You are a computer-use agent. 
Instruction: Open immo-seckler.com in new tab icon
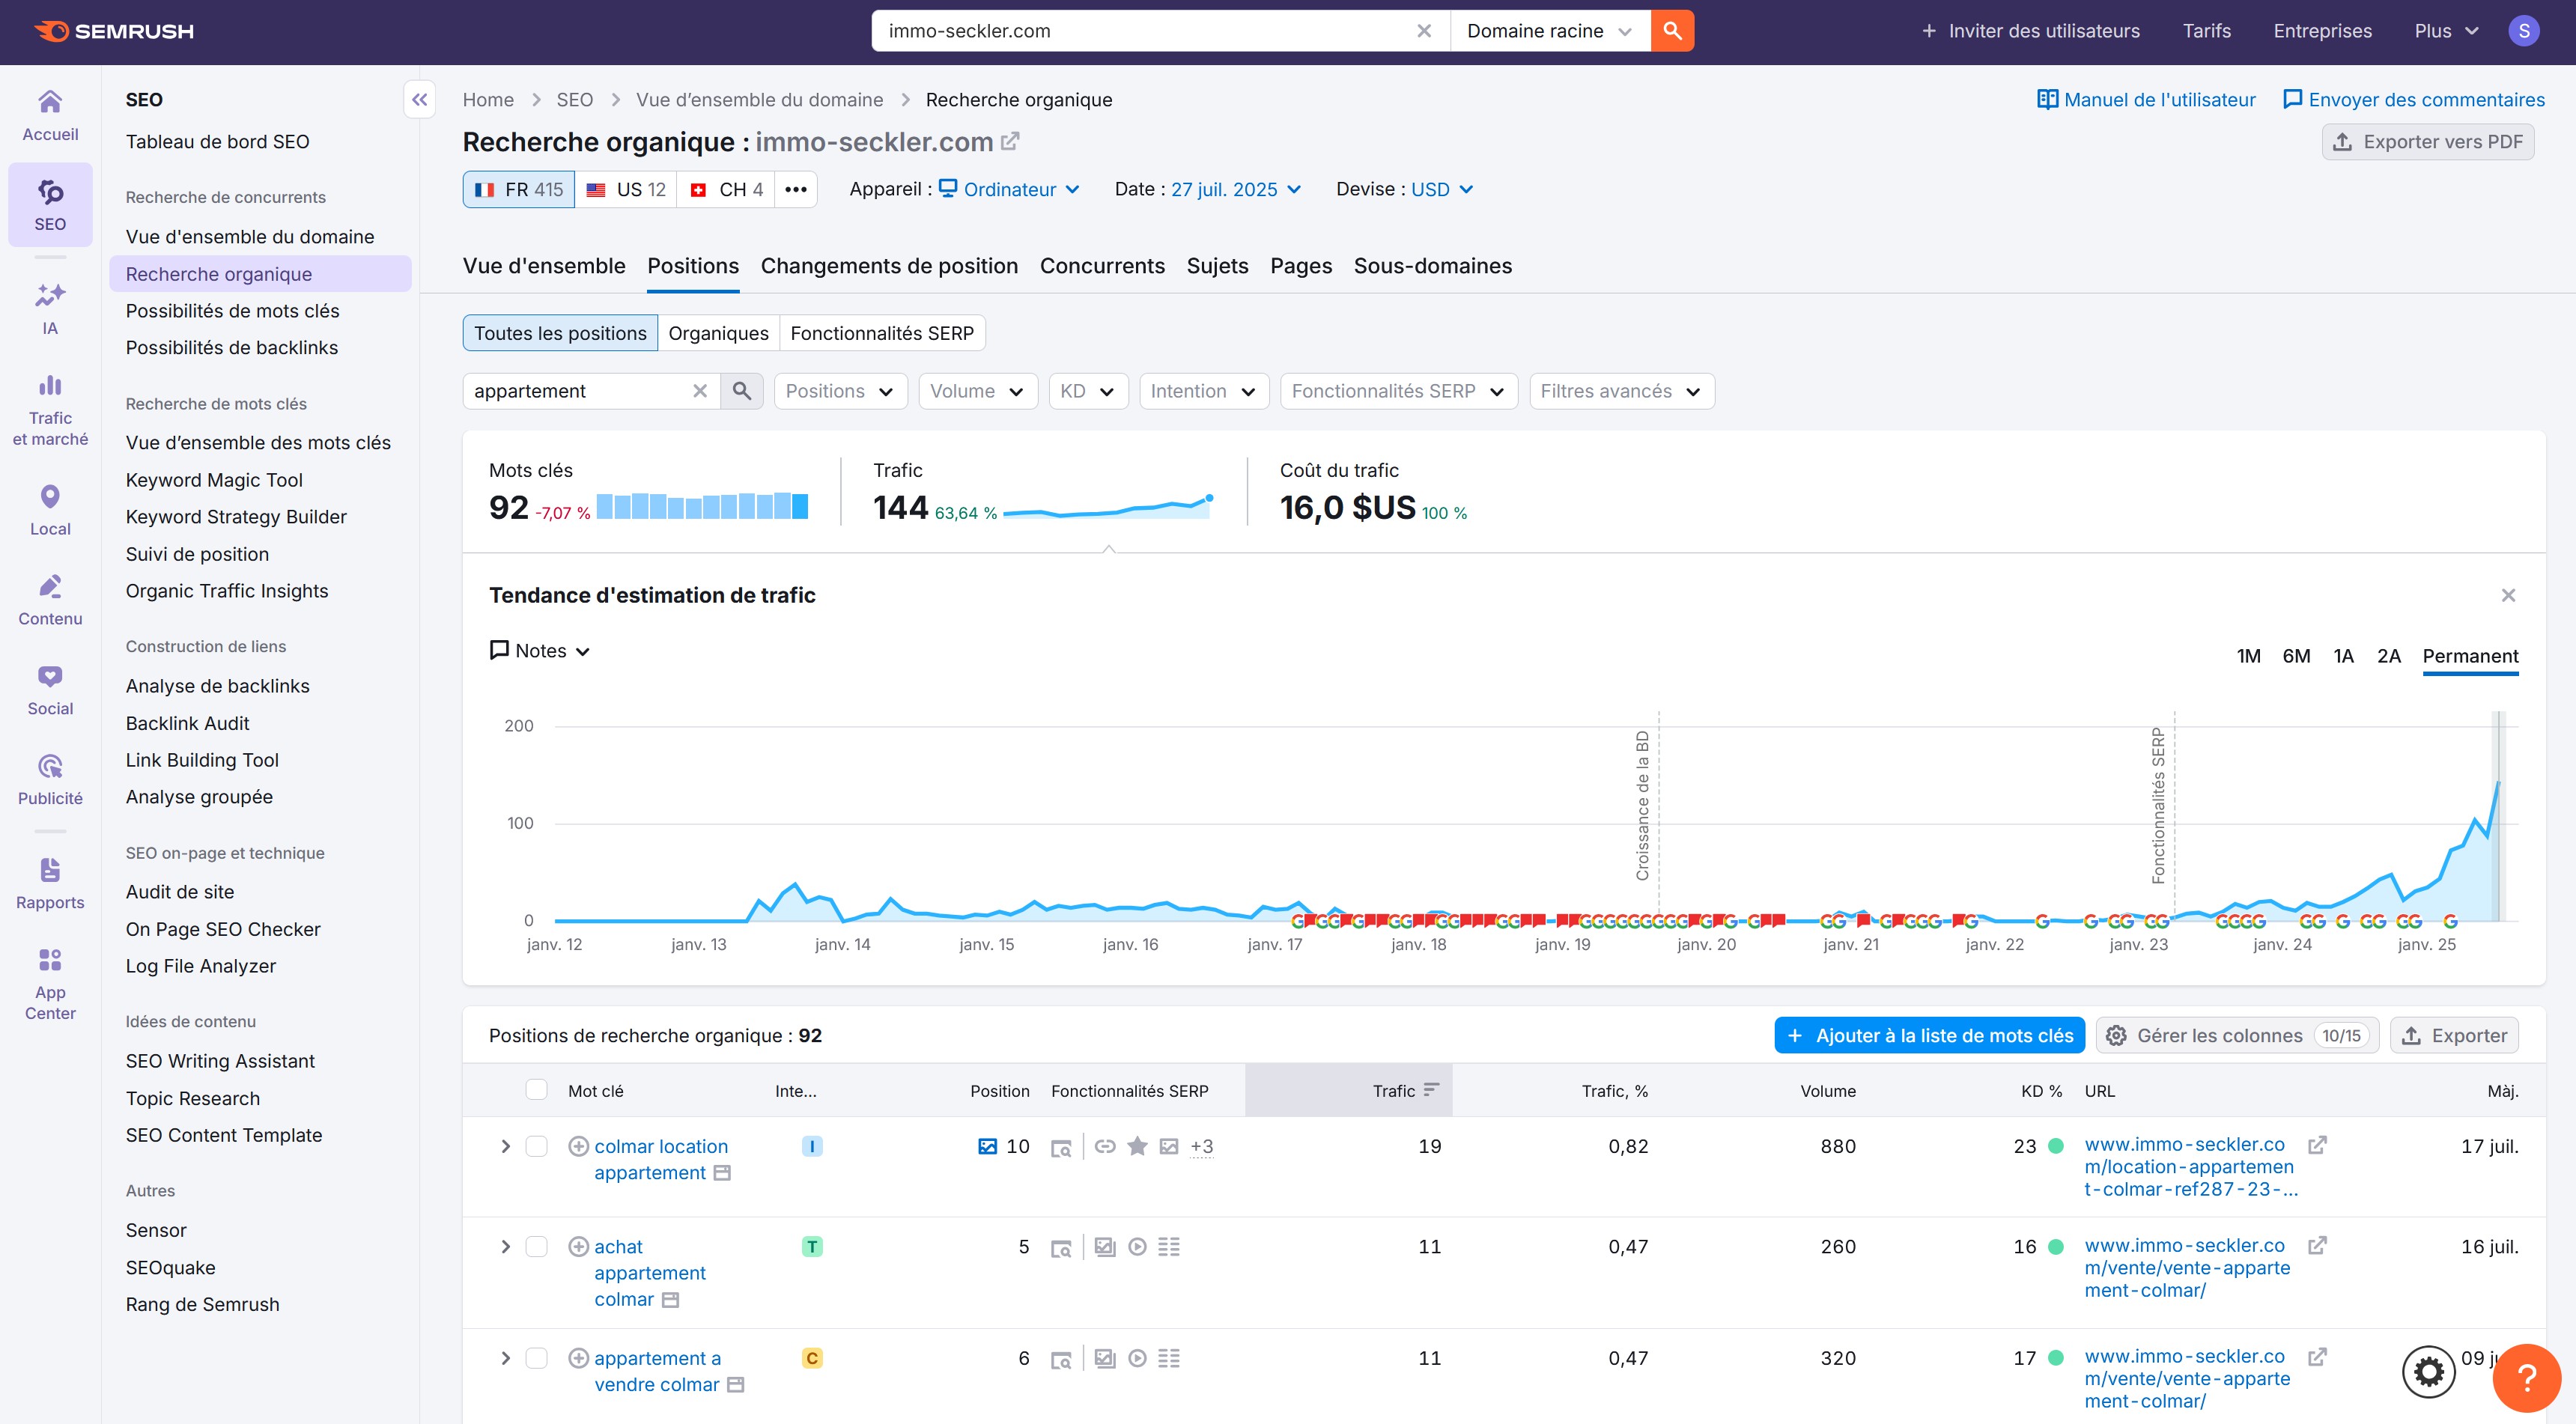click(x=1010, y=141)
